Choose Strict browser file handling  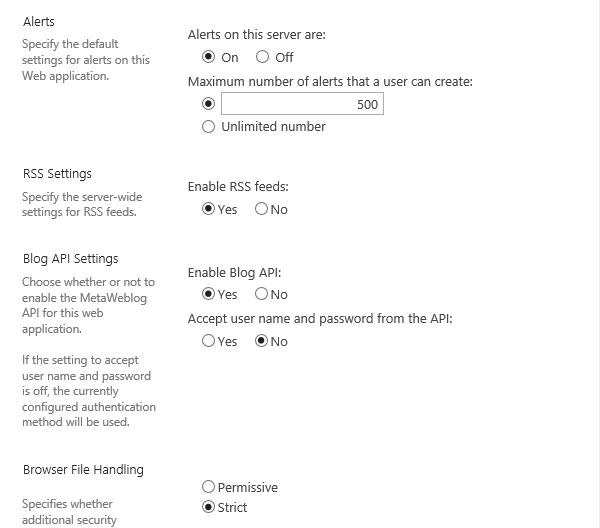208,507
